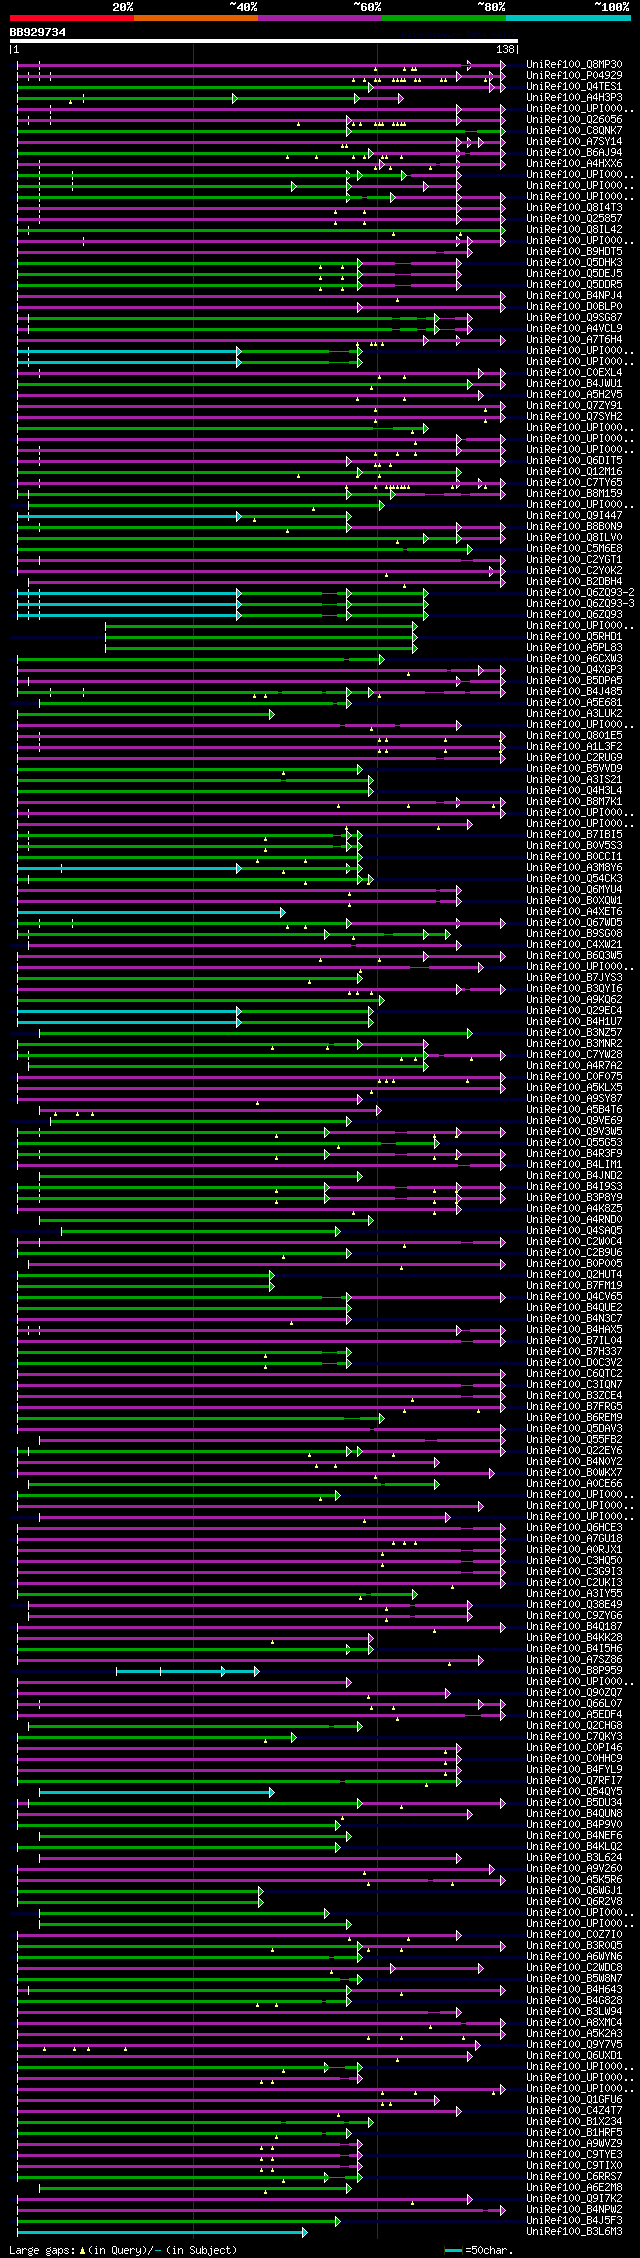Viewport: 640px width, 2258px height.
Task: Open subject UniRef100_A4H3P3
Action: point(574,97)
